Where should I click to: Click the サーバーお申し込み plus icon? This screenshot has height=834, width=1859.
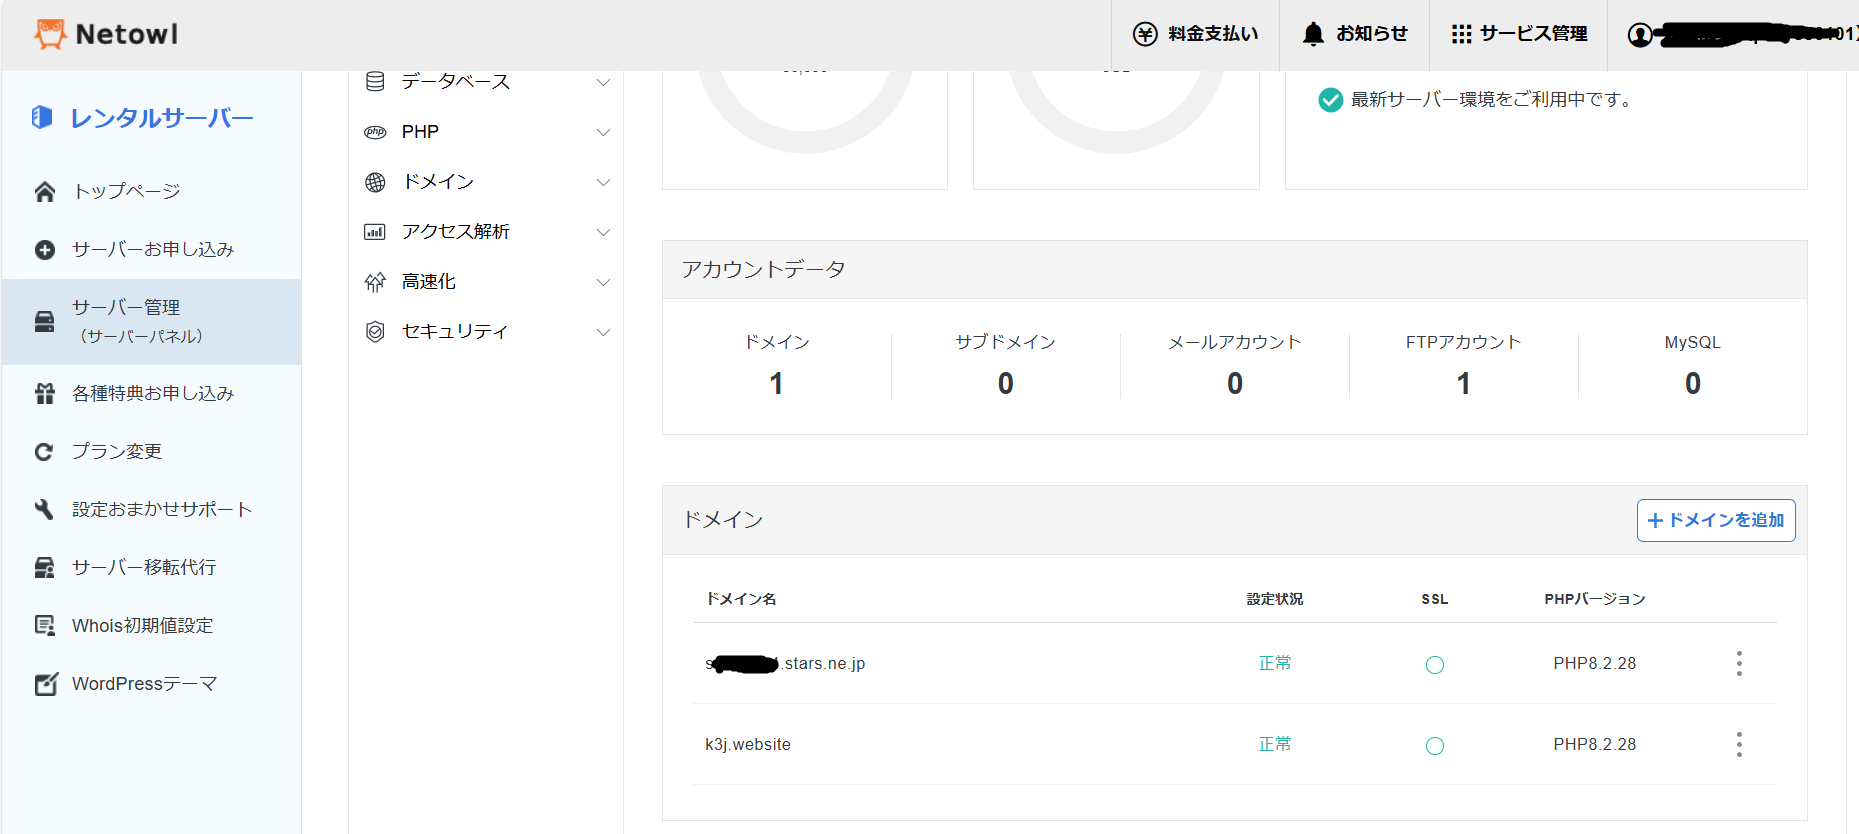pos(45,249)
